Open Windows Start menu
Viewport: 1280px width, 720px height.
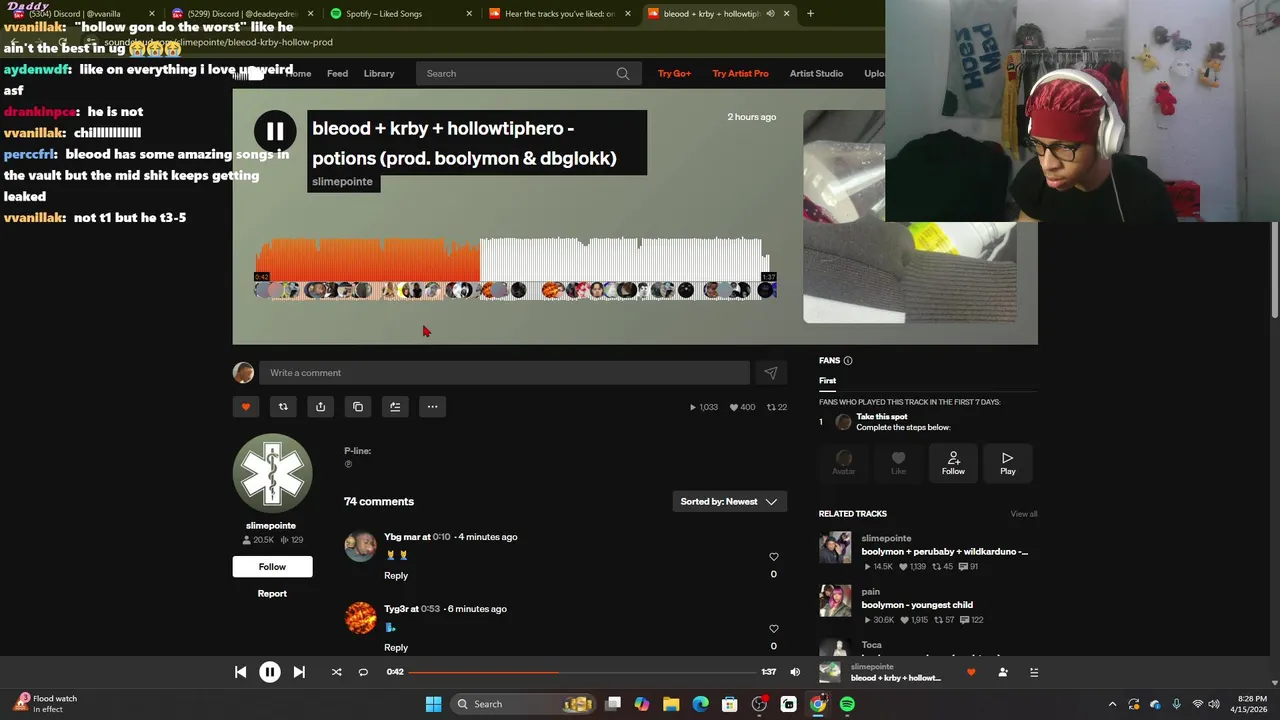(x=433, y=704)
